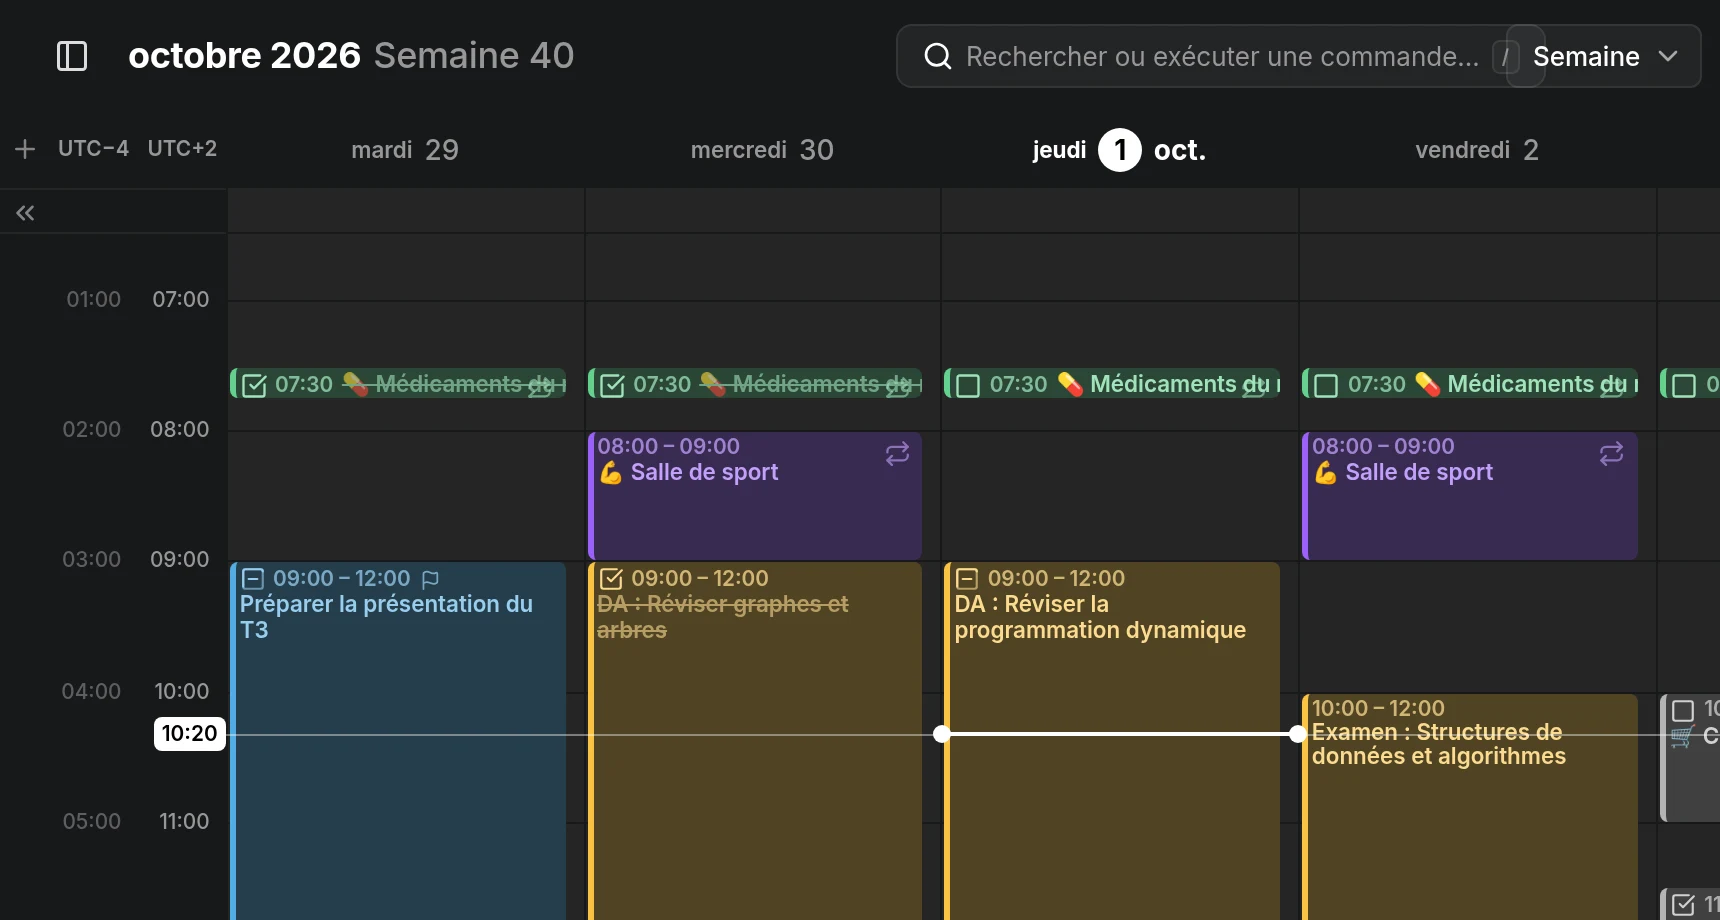
Task: Click the flag icon on Préparer la présentation
Action: click(x=431, y=579)
